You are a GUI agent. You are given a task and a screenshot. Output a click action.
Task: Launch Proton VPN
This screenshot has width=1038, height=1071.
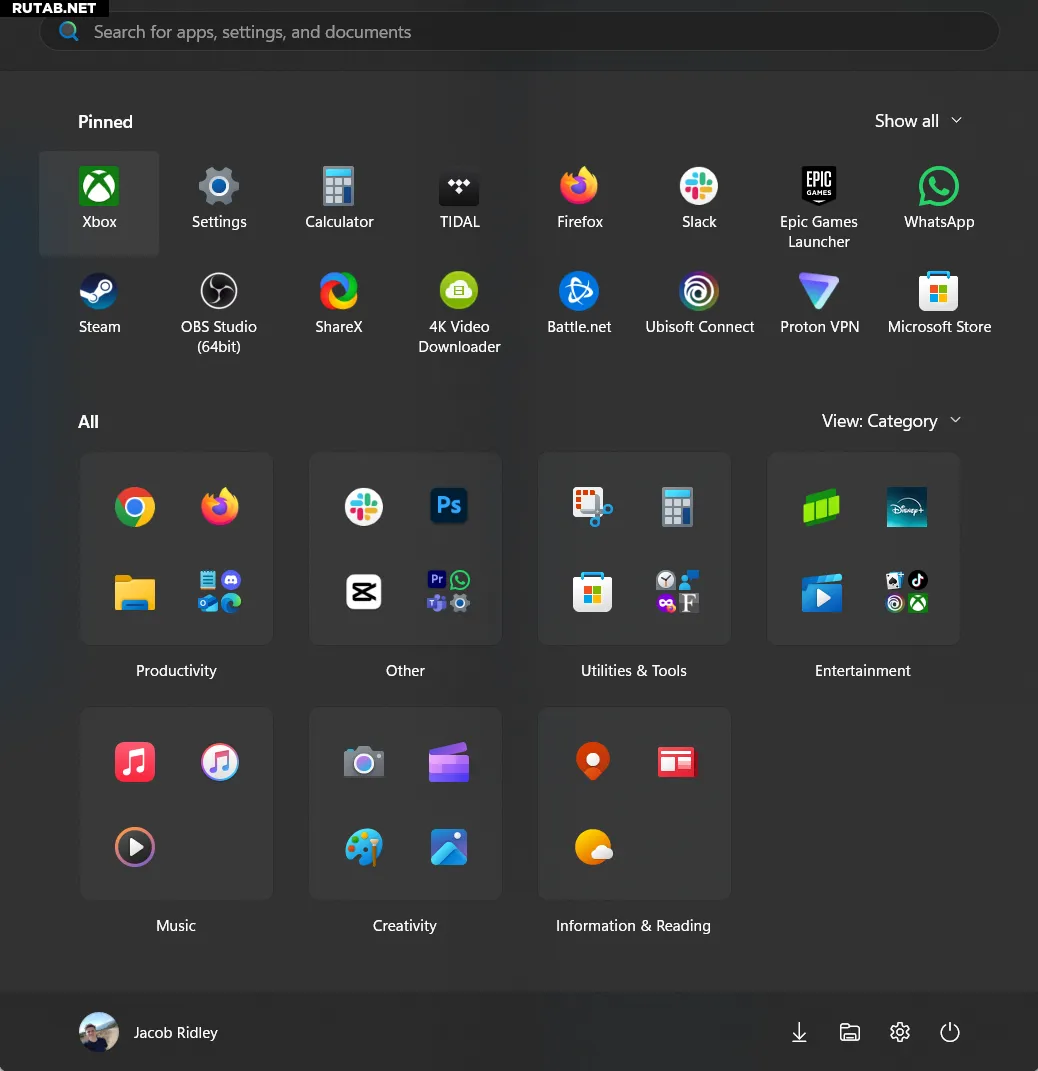[x=819, y=306]
